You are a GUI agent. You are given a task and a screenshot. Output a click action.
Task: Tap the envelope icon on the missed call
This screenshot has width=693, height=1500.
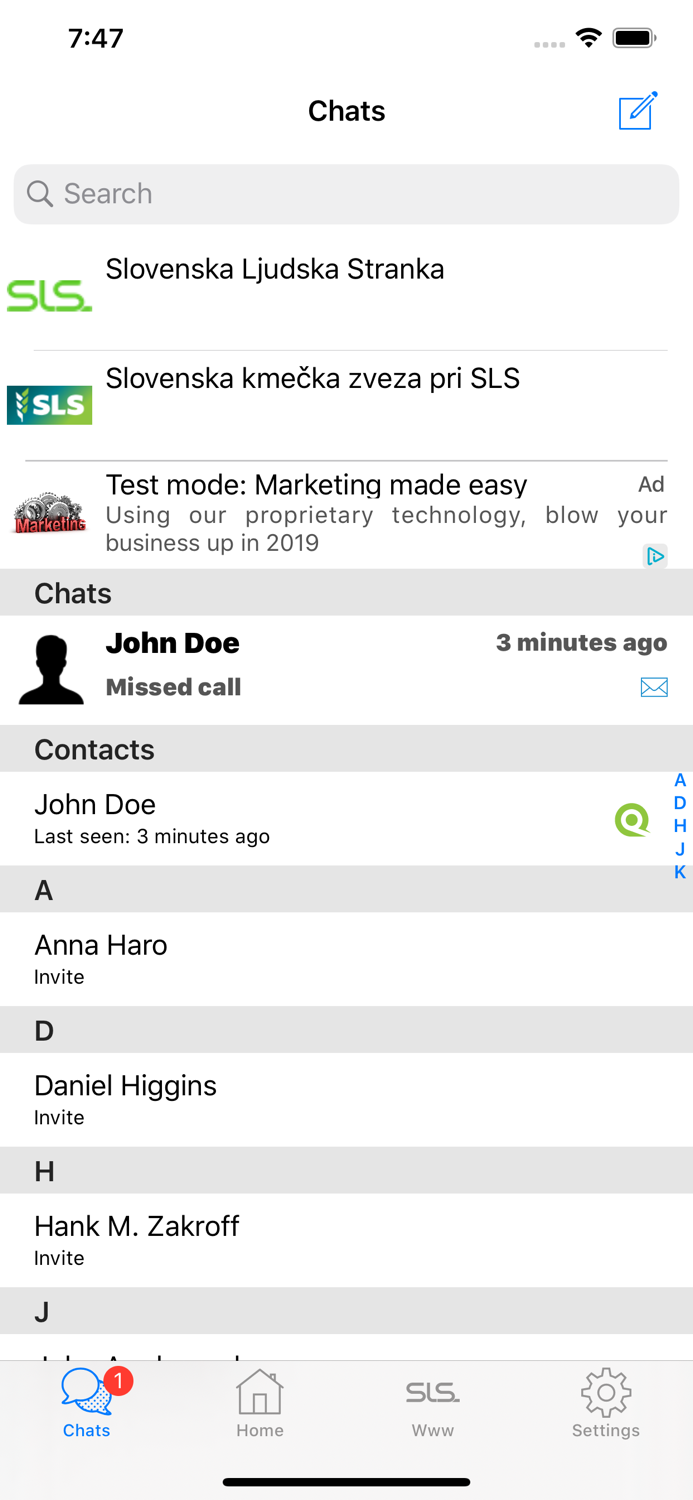(x=654, y=687)
